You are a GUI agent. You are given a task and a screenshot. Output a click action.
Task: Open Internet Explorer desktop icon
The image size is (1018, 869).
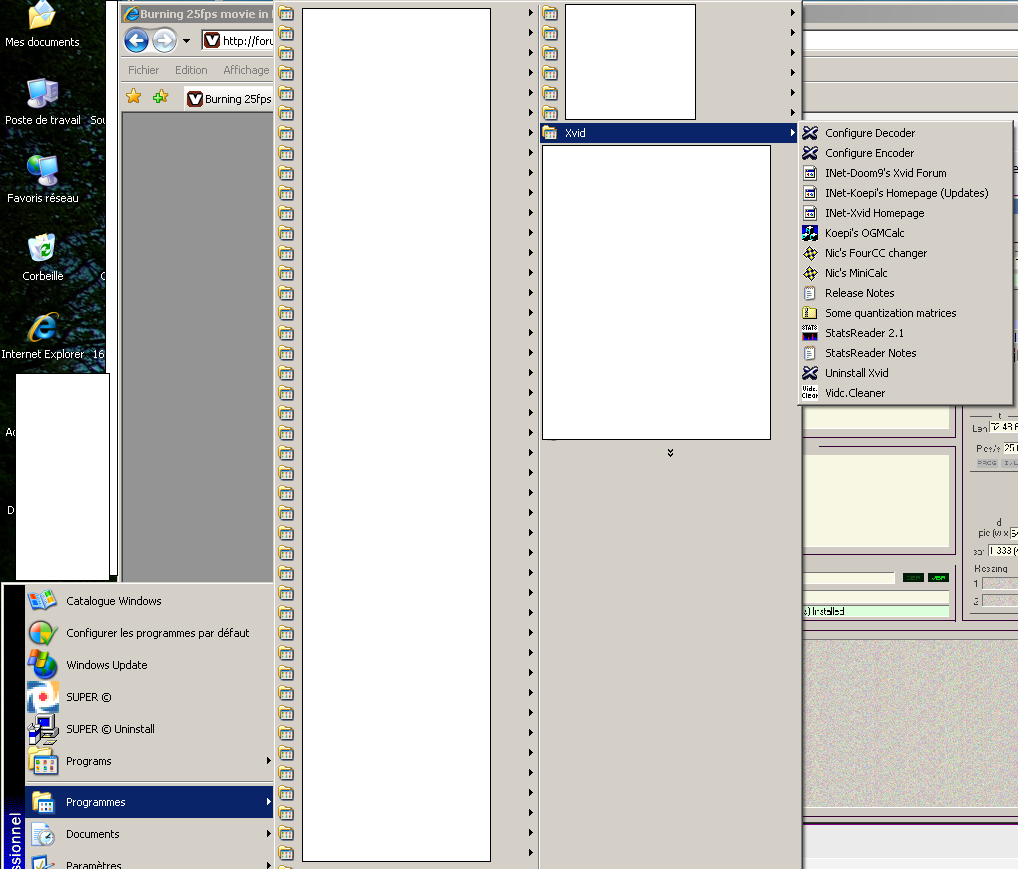point(43,336)
